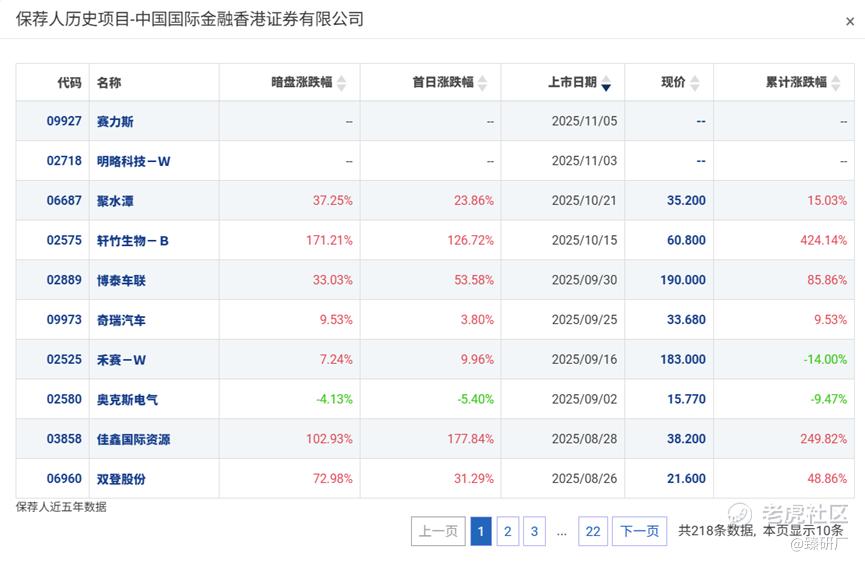Click cumulative change -14.00%
Image resolution: width=865 pixels, height=564 pixels.
coord(825,359)
